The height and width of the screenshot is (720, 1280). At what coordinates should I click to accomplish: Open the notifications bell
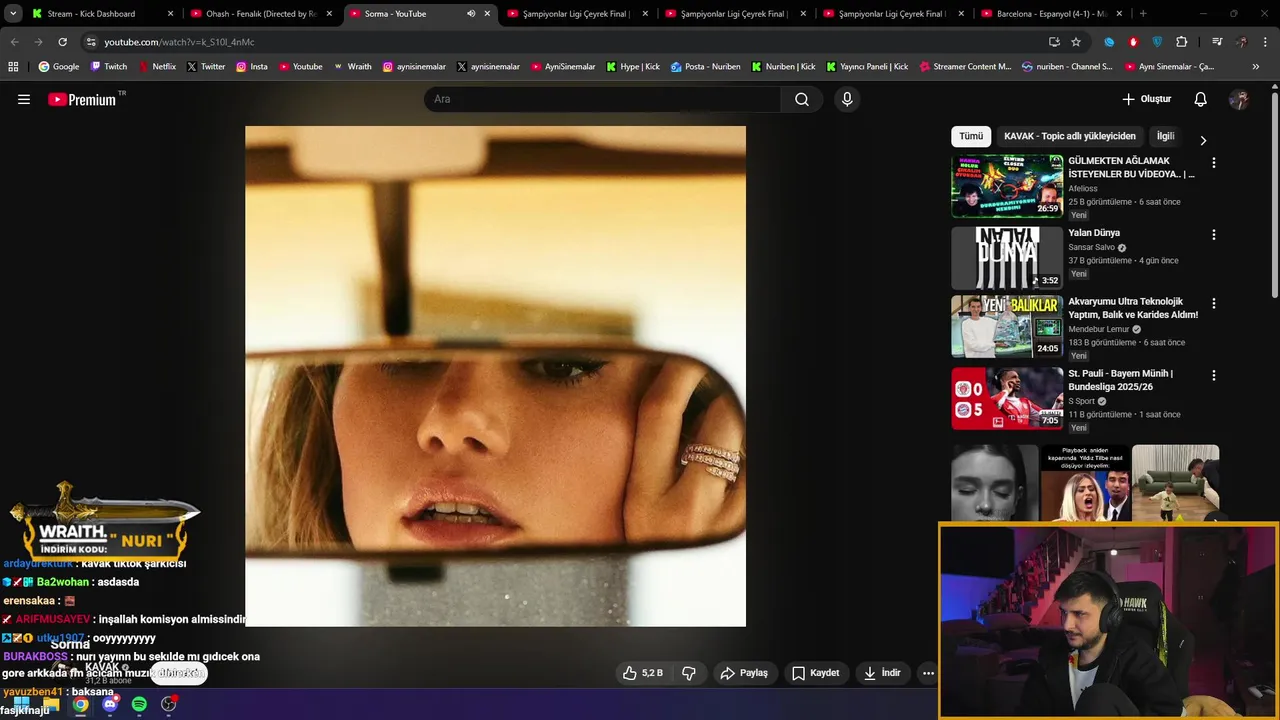pyautogui.click(x=1200, y=99)
